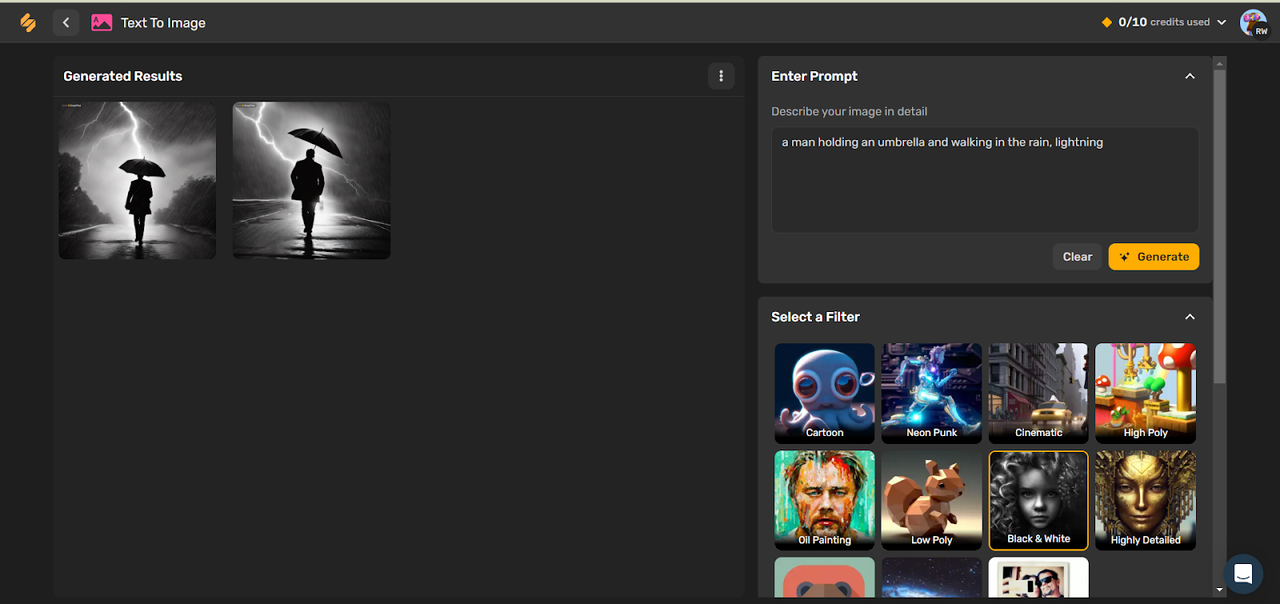This screenshot has height=604, width=1280.
Task: Expand the credits used dropdown arrow
Action: coord(1221,22)
